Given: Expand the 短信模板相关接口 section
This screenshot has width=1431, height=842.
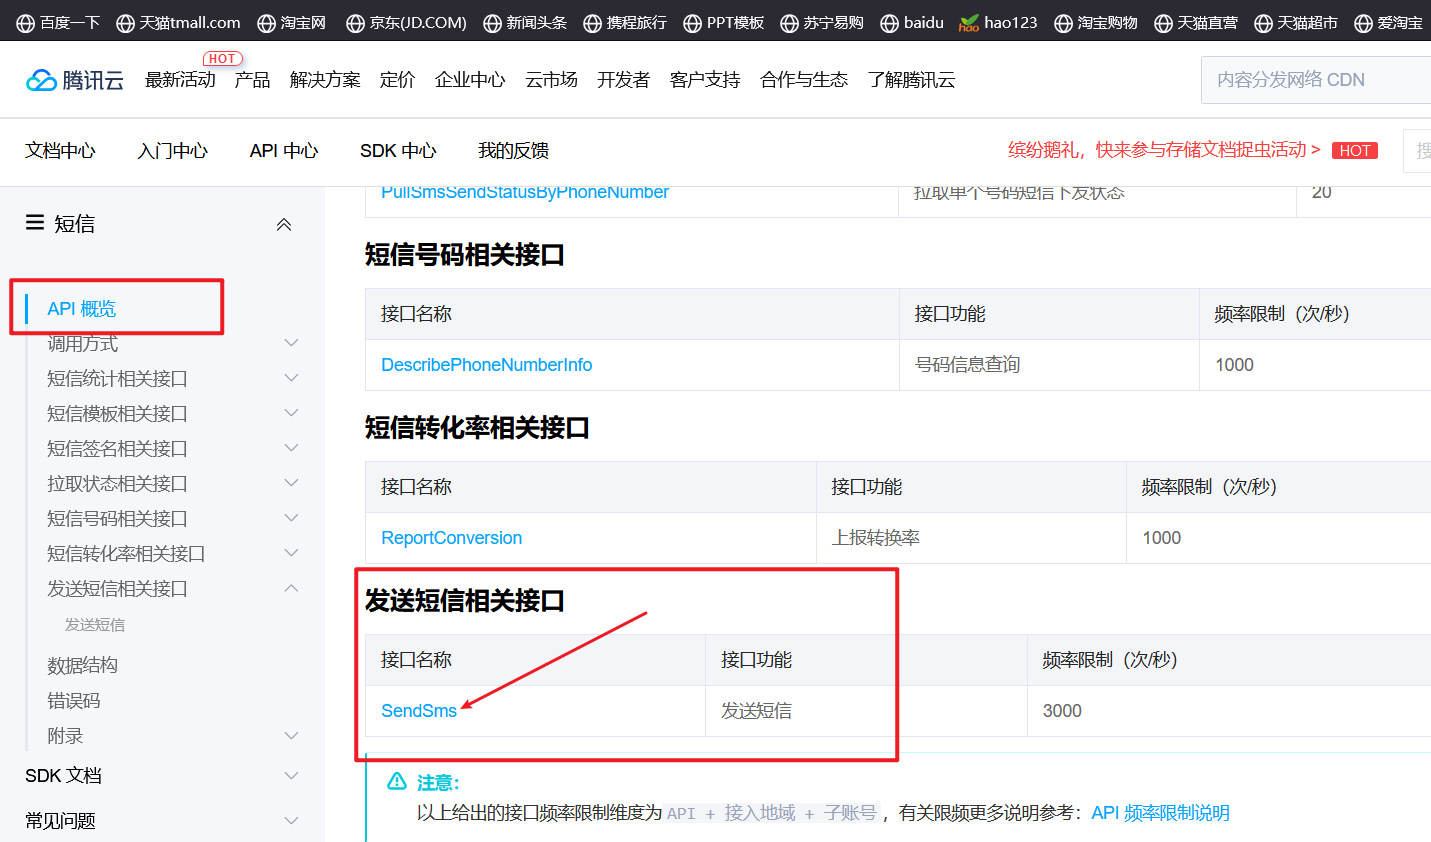Looking at the screenshot, I should [291, 413].
